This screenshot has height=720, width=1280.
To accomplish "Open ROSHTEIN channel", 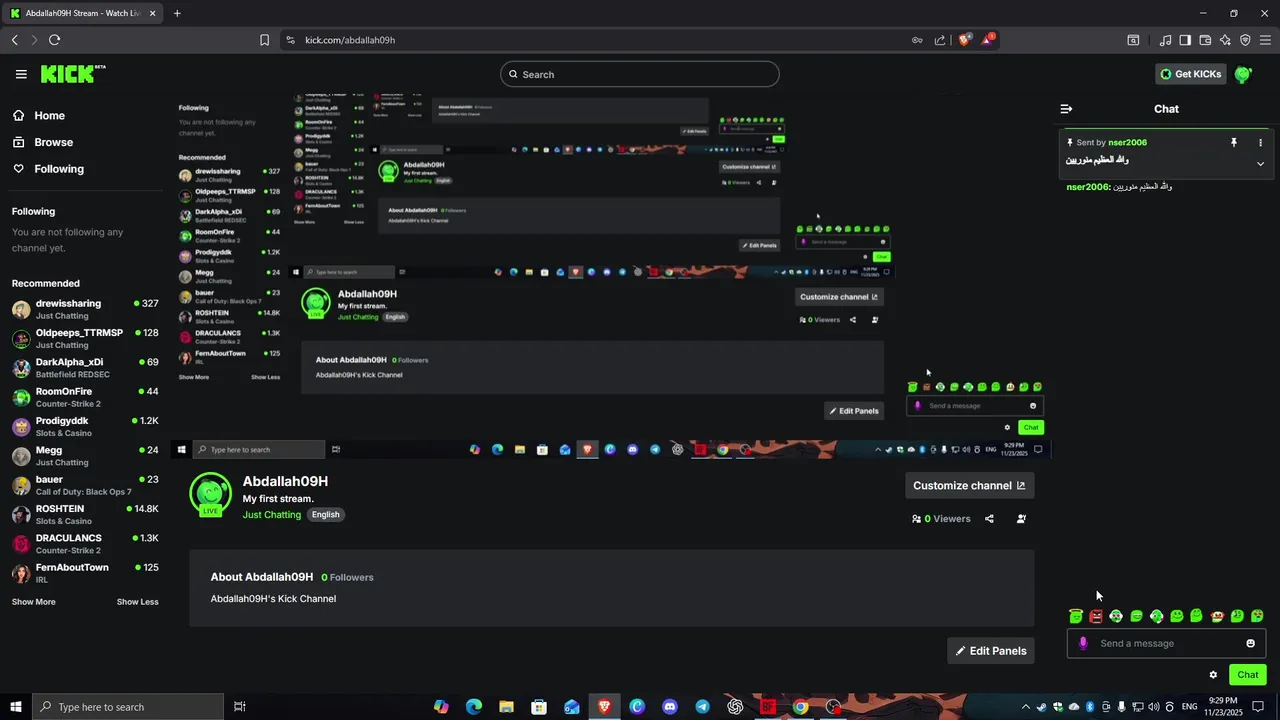I will point(85,514).
